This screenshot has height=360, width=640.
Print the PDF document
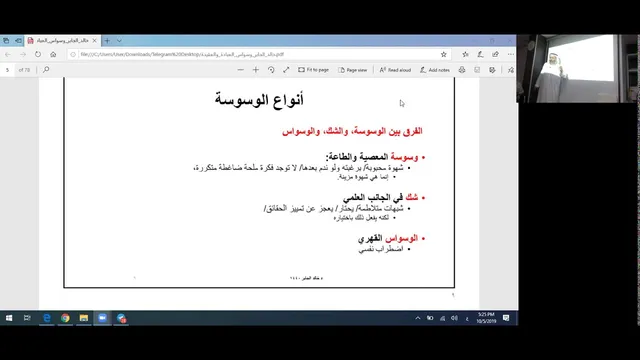(x=462, y=70)
